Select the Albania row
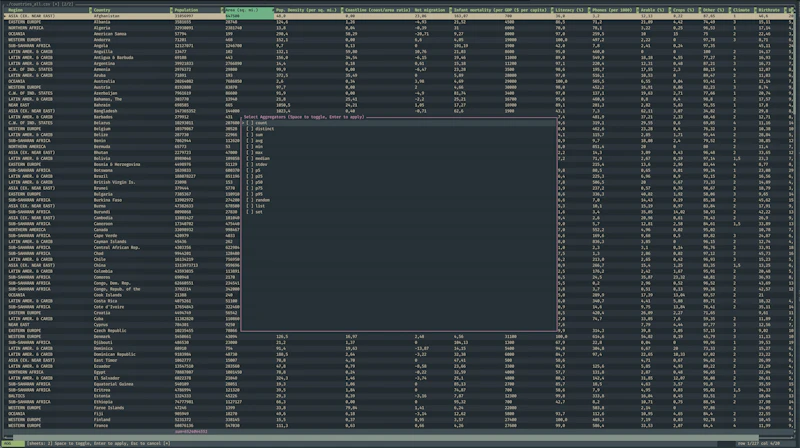The width and height of the screenshot is (800, 448). (x=400, y=22)
